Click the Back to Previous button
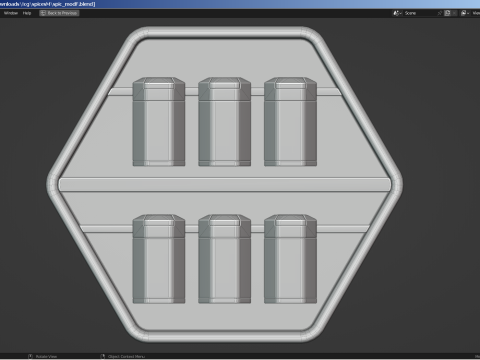This screenshot has height=360, width=480. pyautogui.click(x=59, y=13)
